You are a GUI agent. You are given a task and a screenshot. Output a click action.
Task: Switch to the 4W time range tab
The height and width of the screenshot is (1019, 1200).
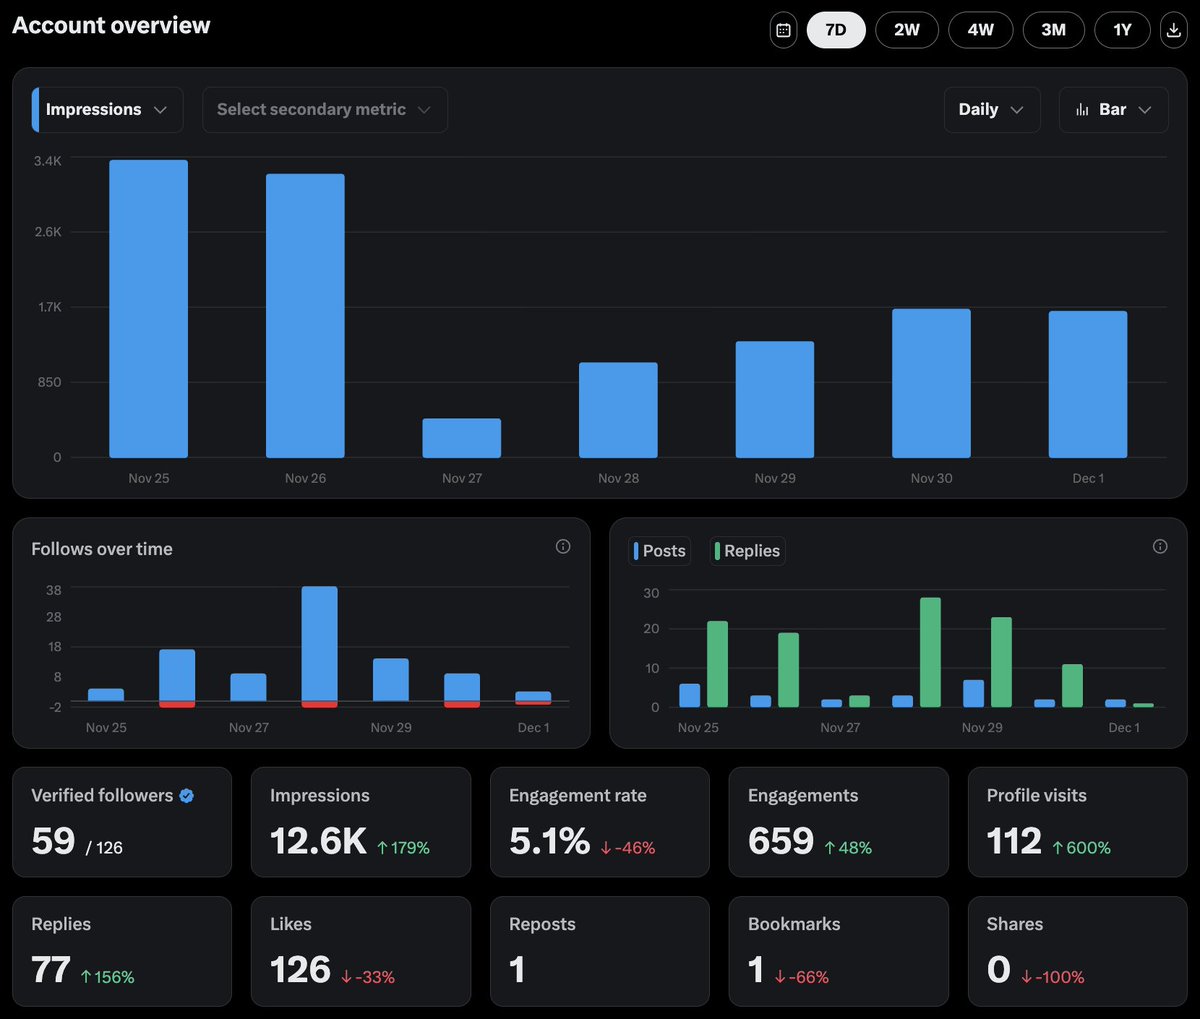981,30
